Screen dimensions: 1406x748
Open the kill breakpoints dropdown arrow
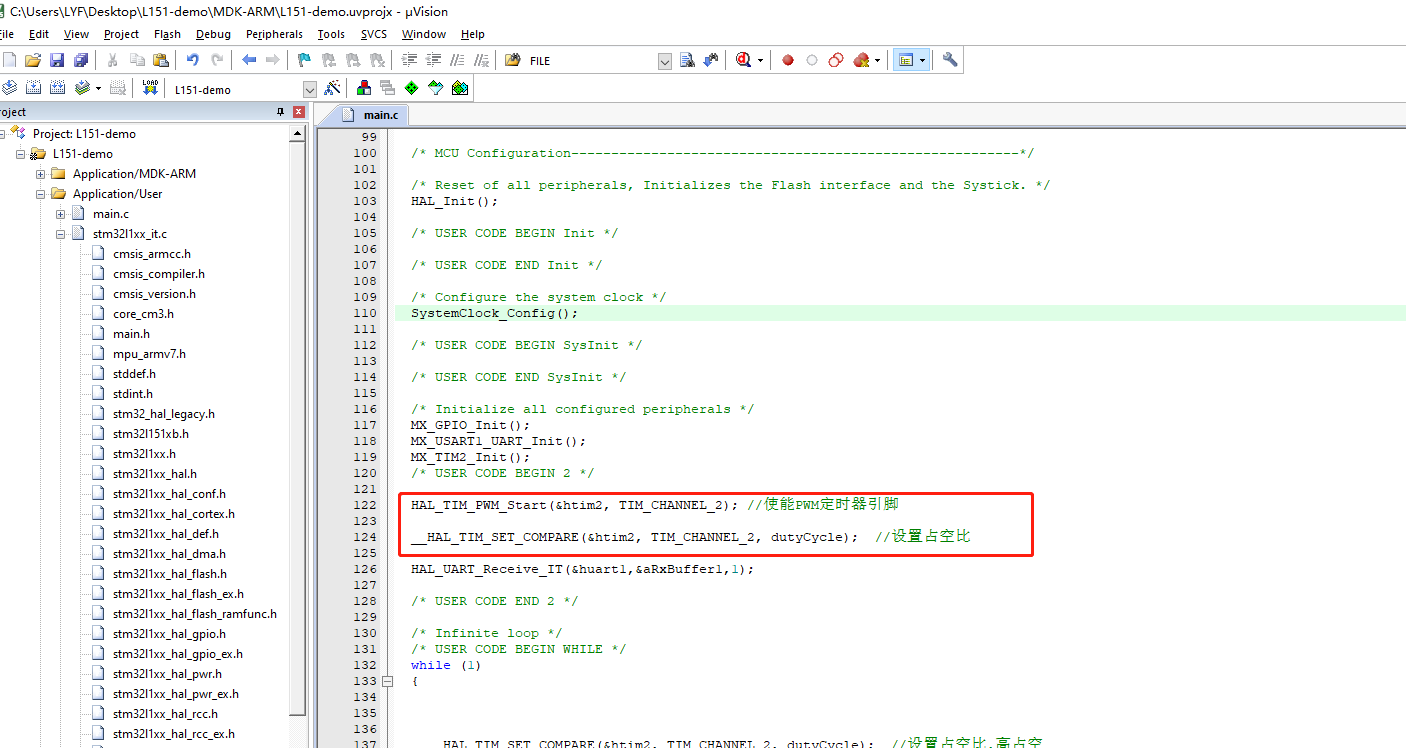point(878,60)
